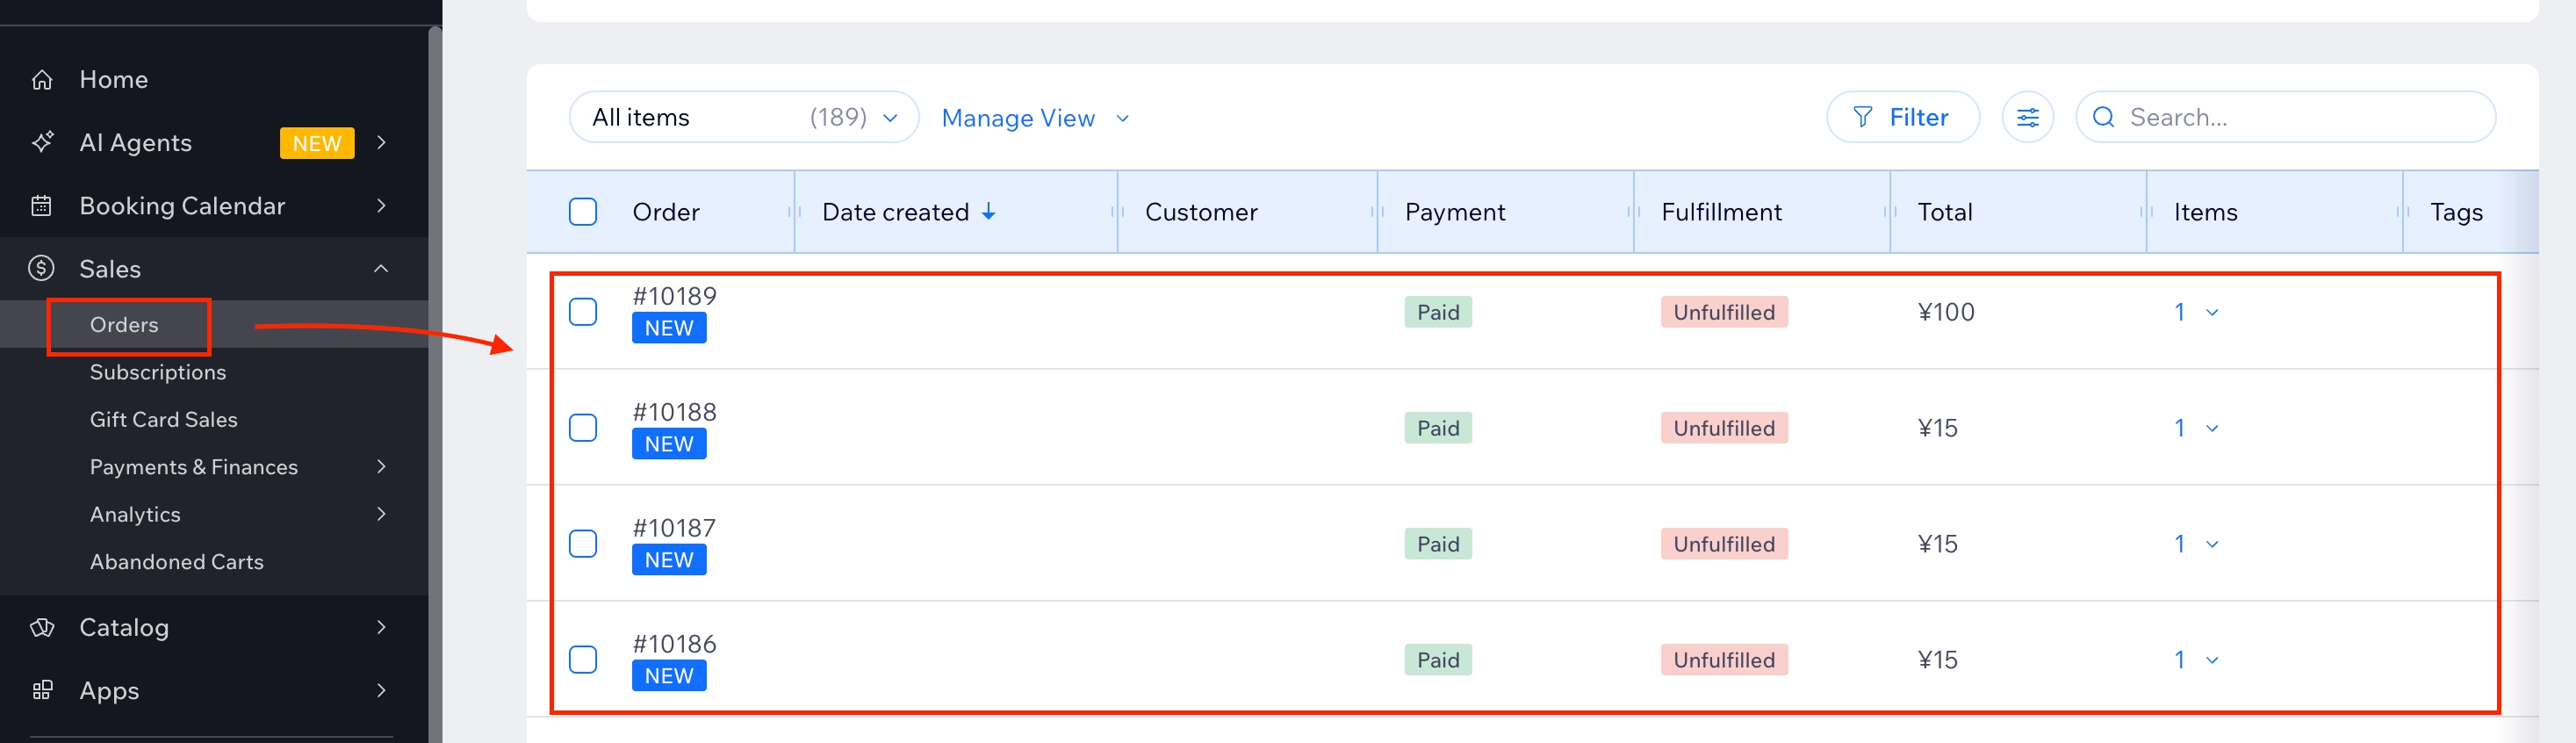
Task: Click Unfulfilled status for order #10188
Action: pyautogui.click(x=1724, y=428)
